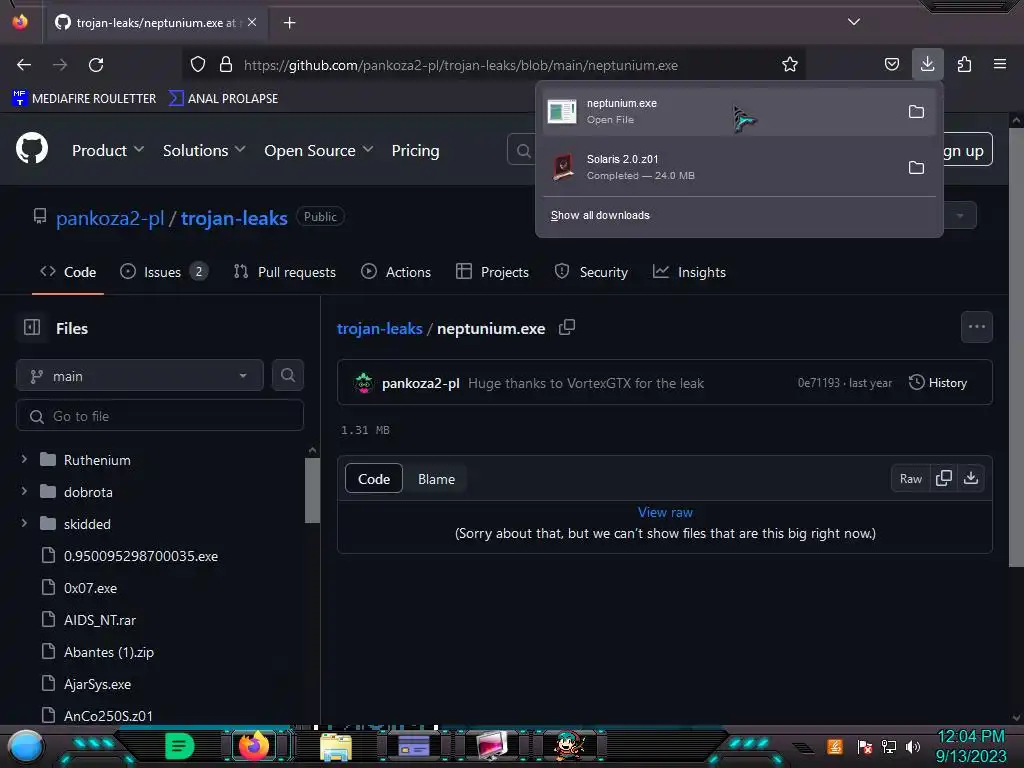The width and height of the screenshot is (1024, 768).
Task: Open MEDIAFIRE ROULETTER bookmark
Action: pos(84,99)
